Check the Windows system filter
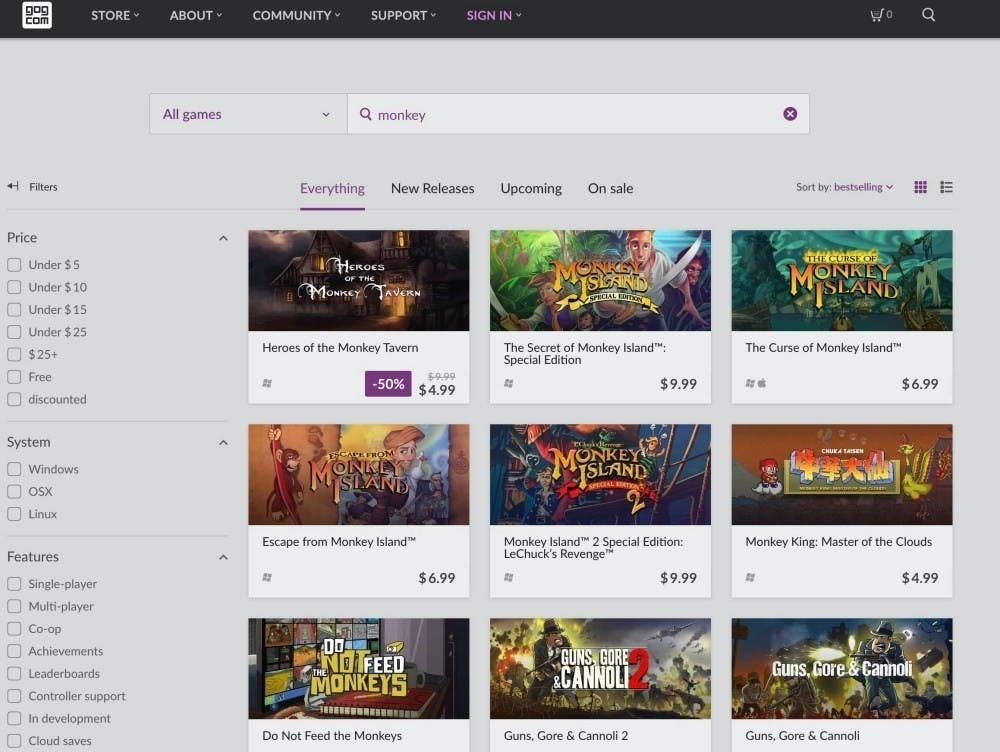 [x=14, y=469]
